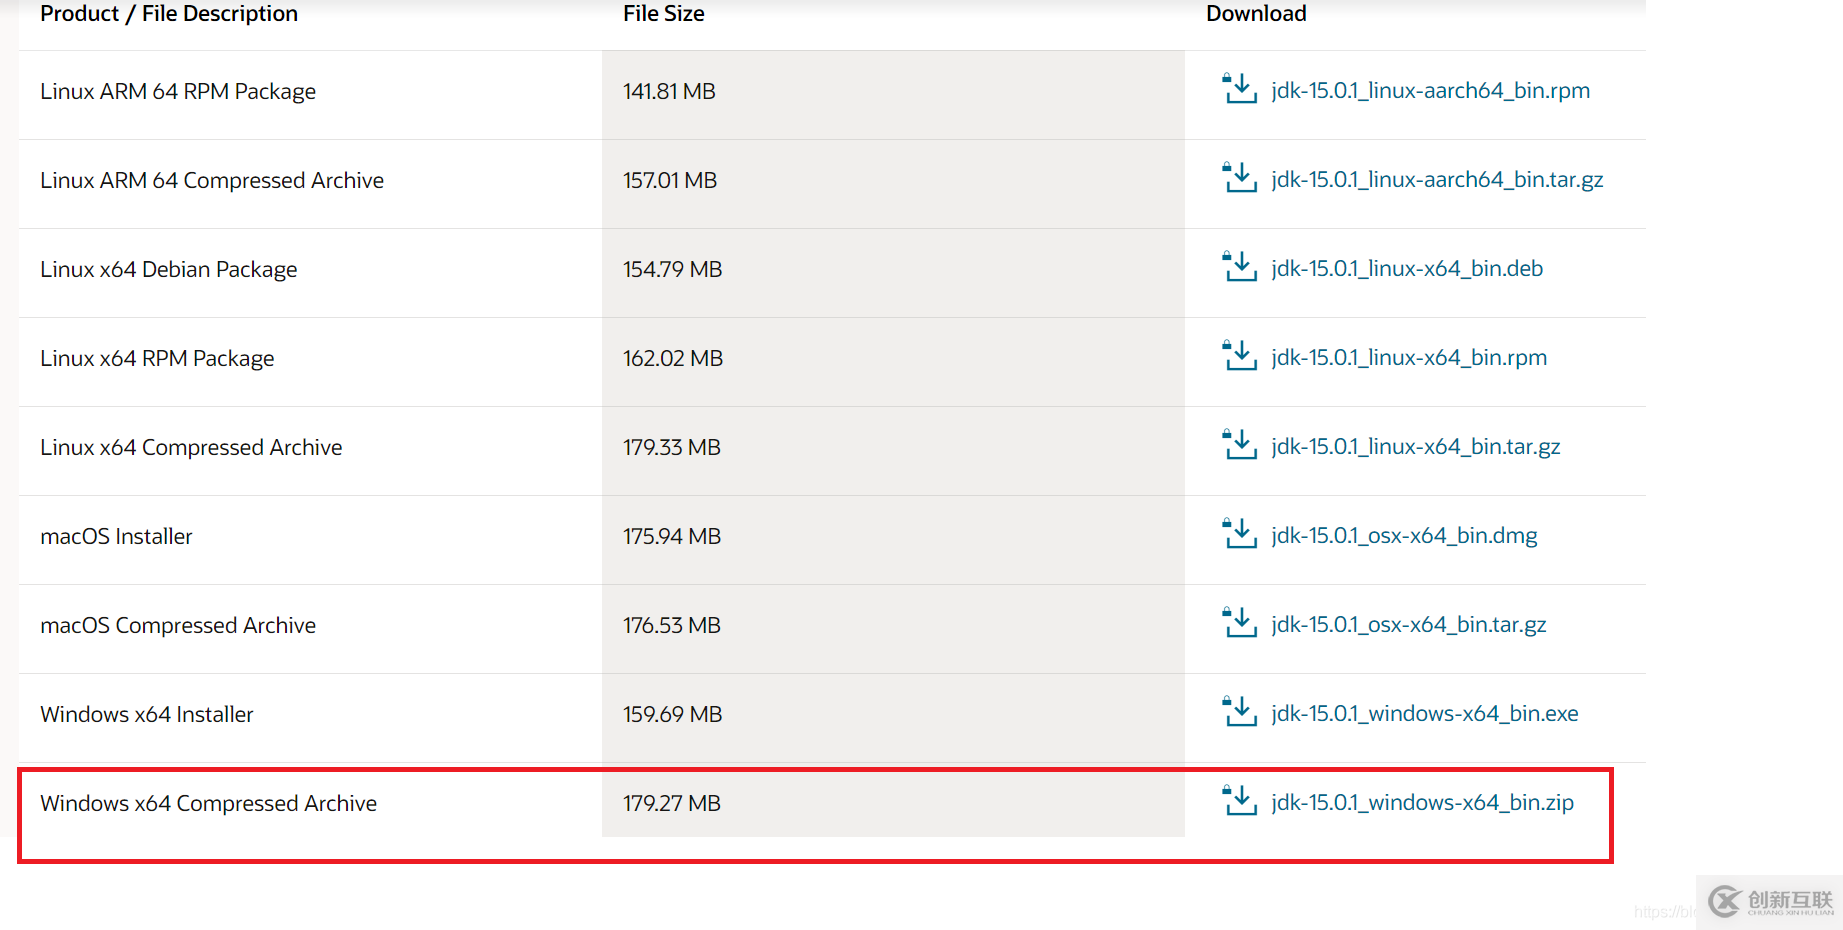Select the Product / File Description header

(x=169, y=14)
